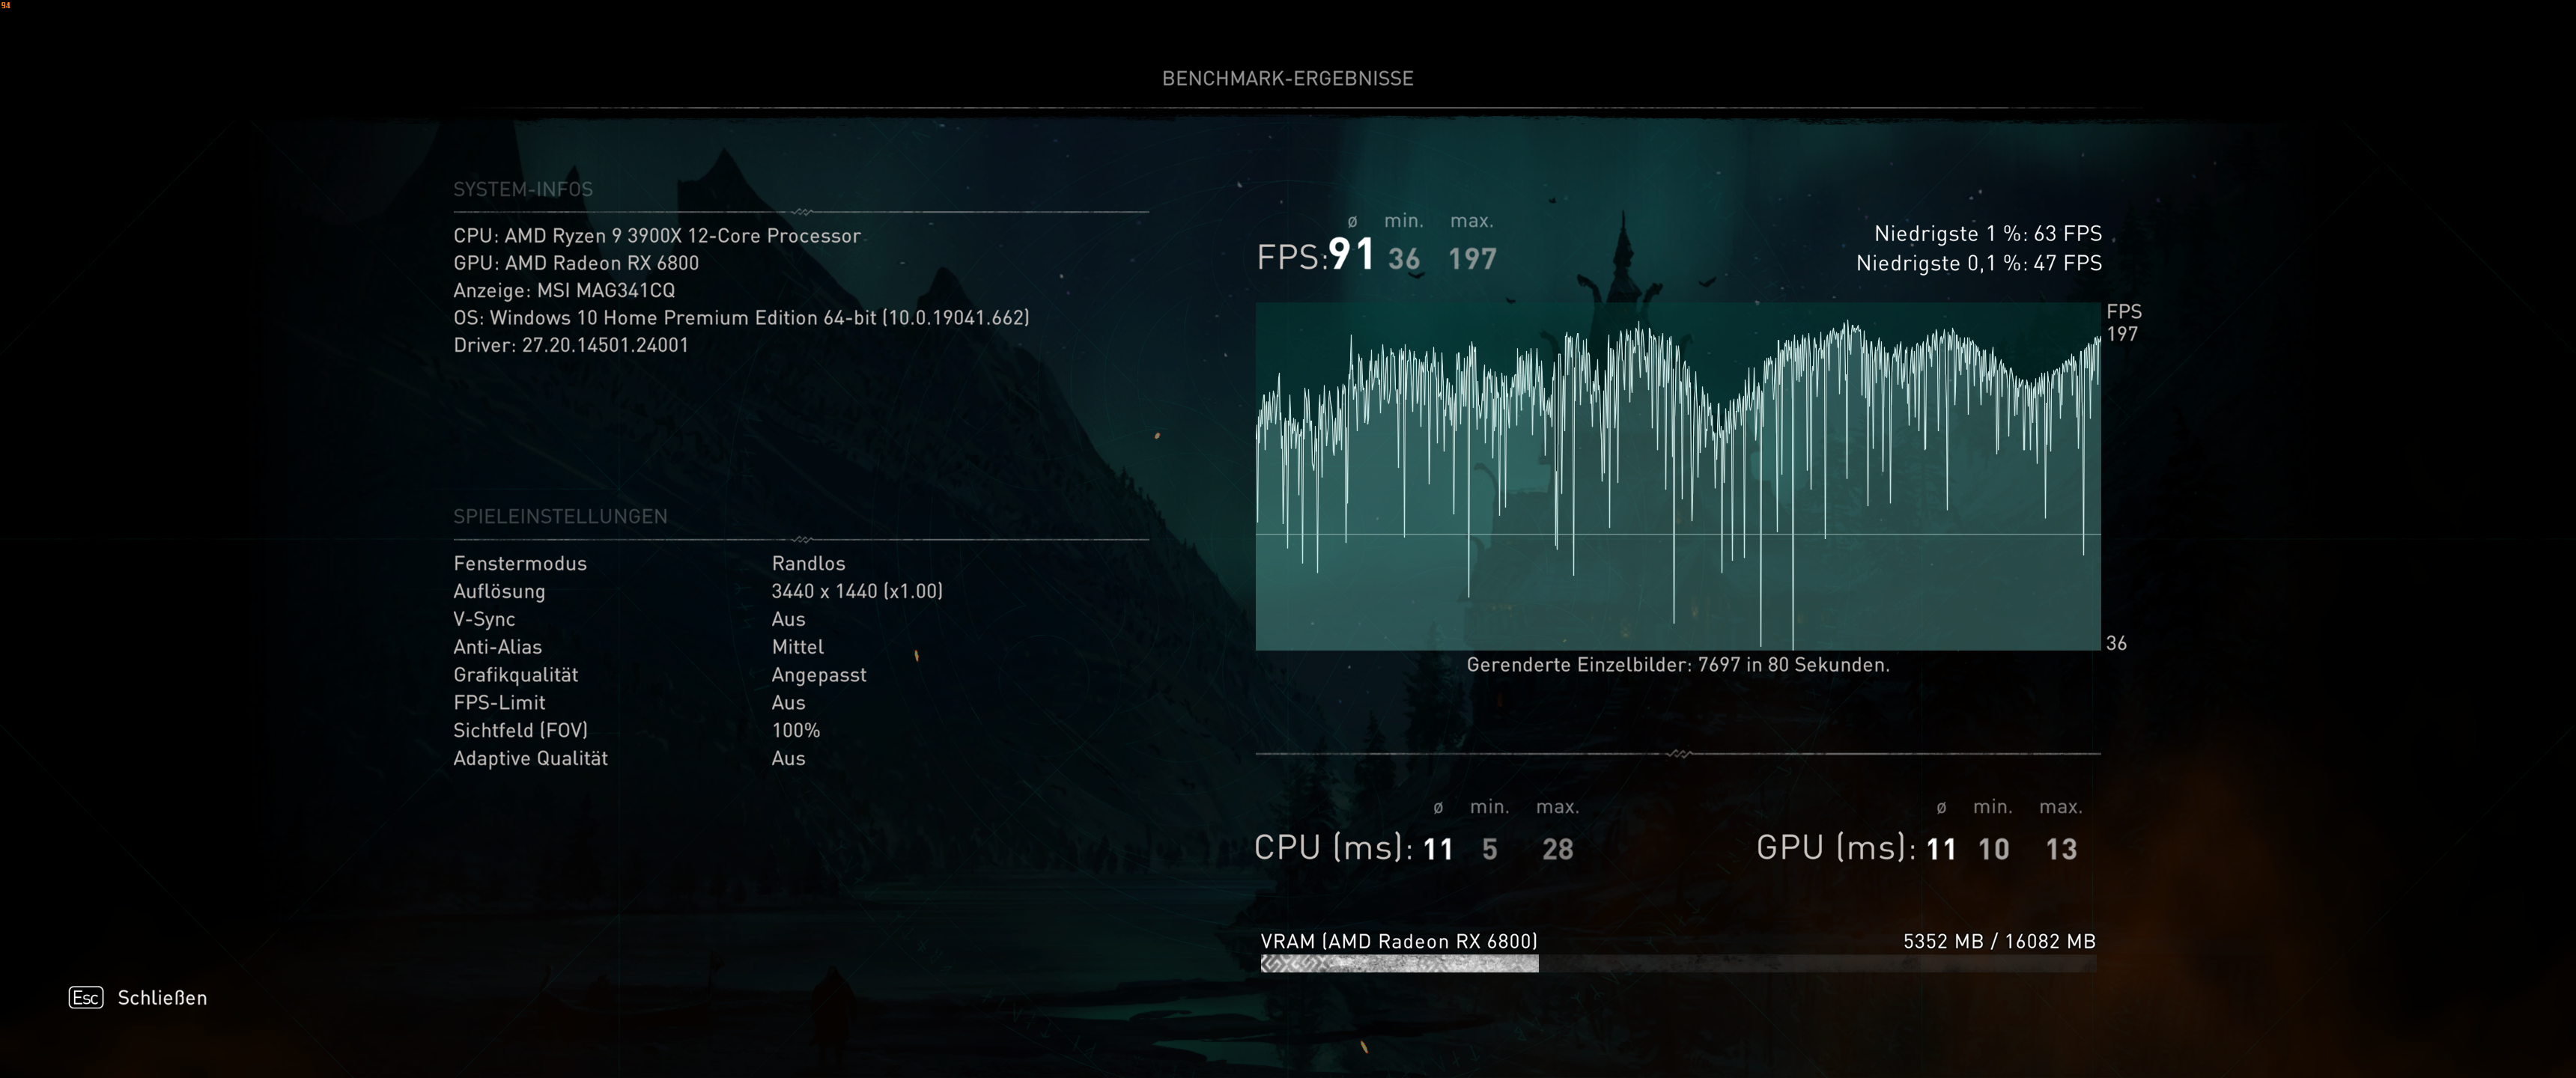Click the GPU AMD Radeon RX 6800 line
This screenshot has width=2576, height=1078.
click(x=576, y=263)
